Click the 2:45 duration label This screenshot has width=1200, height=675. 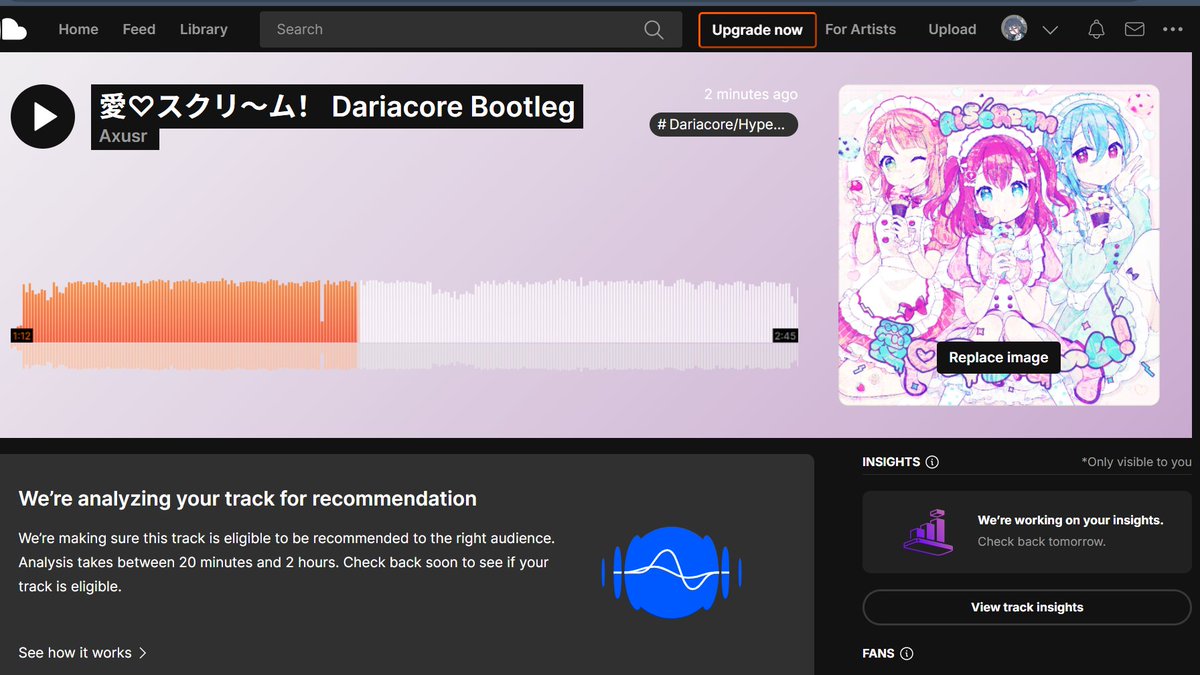click(x=785, y=336)
